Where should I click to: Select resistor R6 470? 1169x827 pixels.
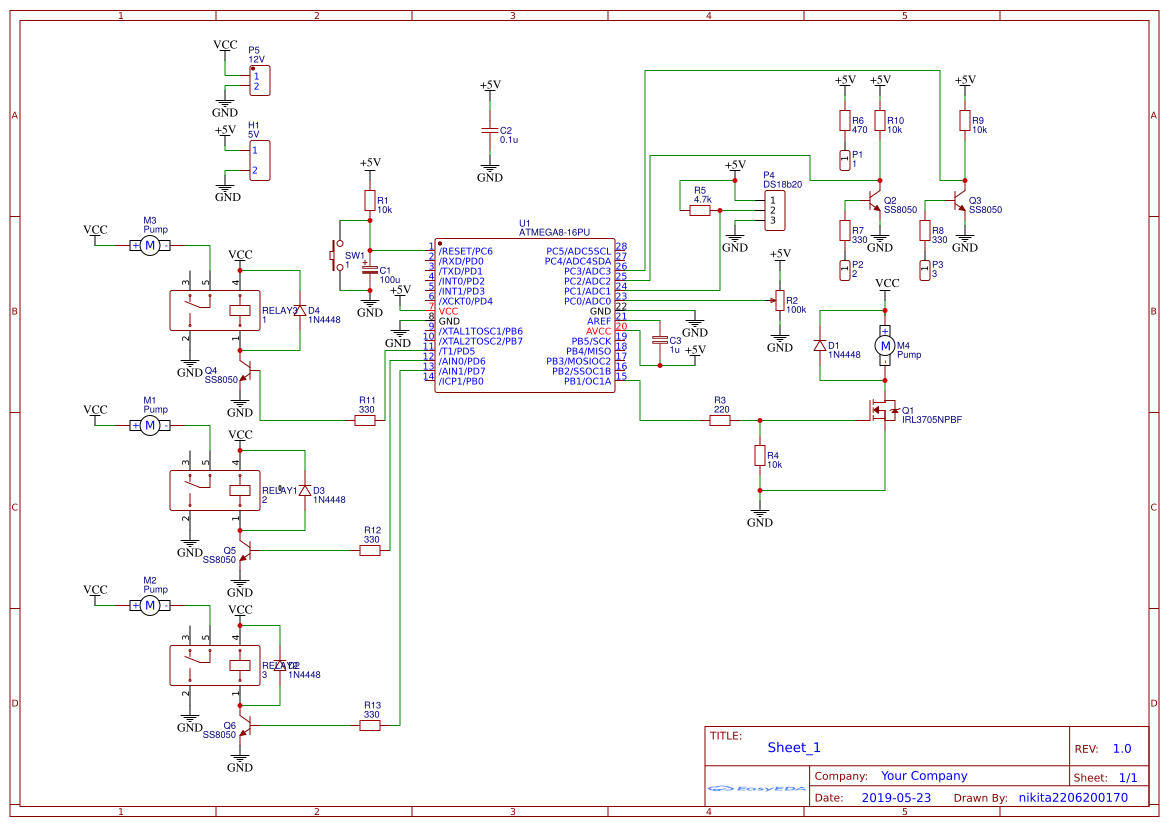click(x=845, y=121)
